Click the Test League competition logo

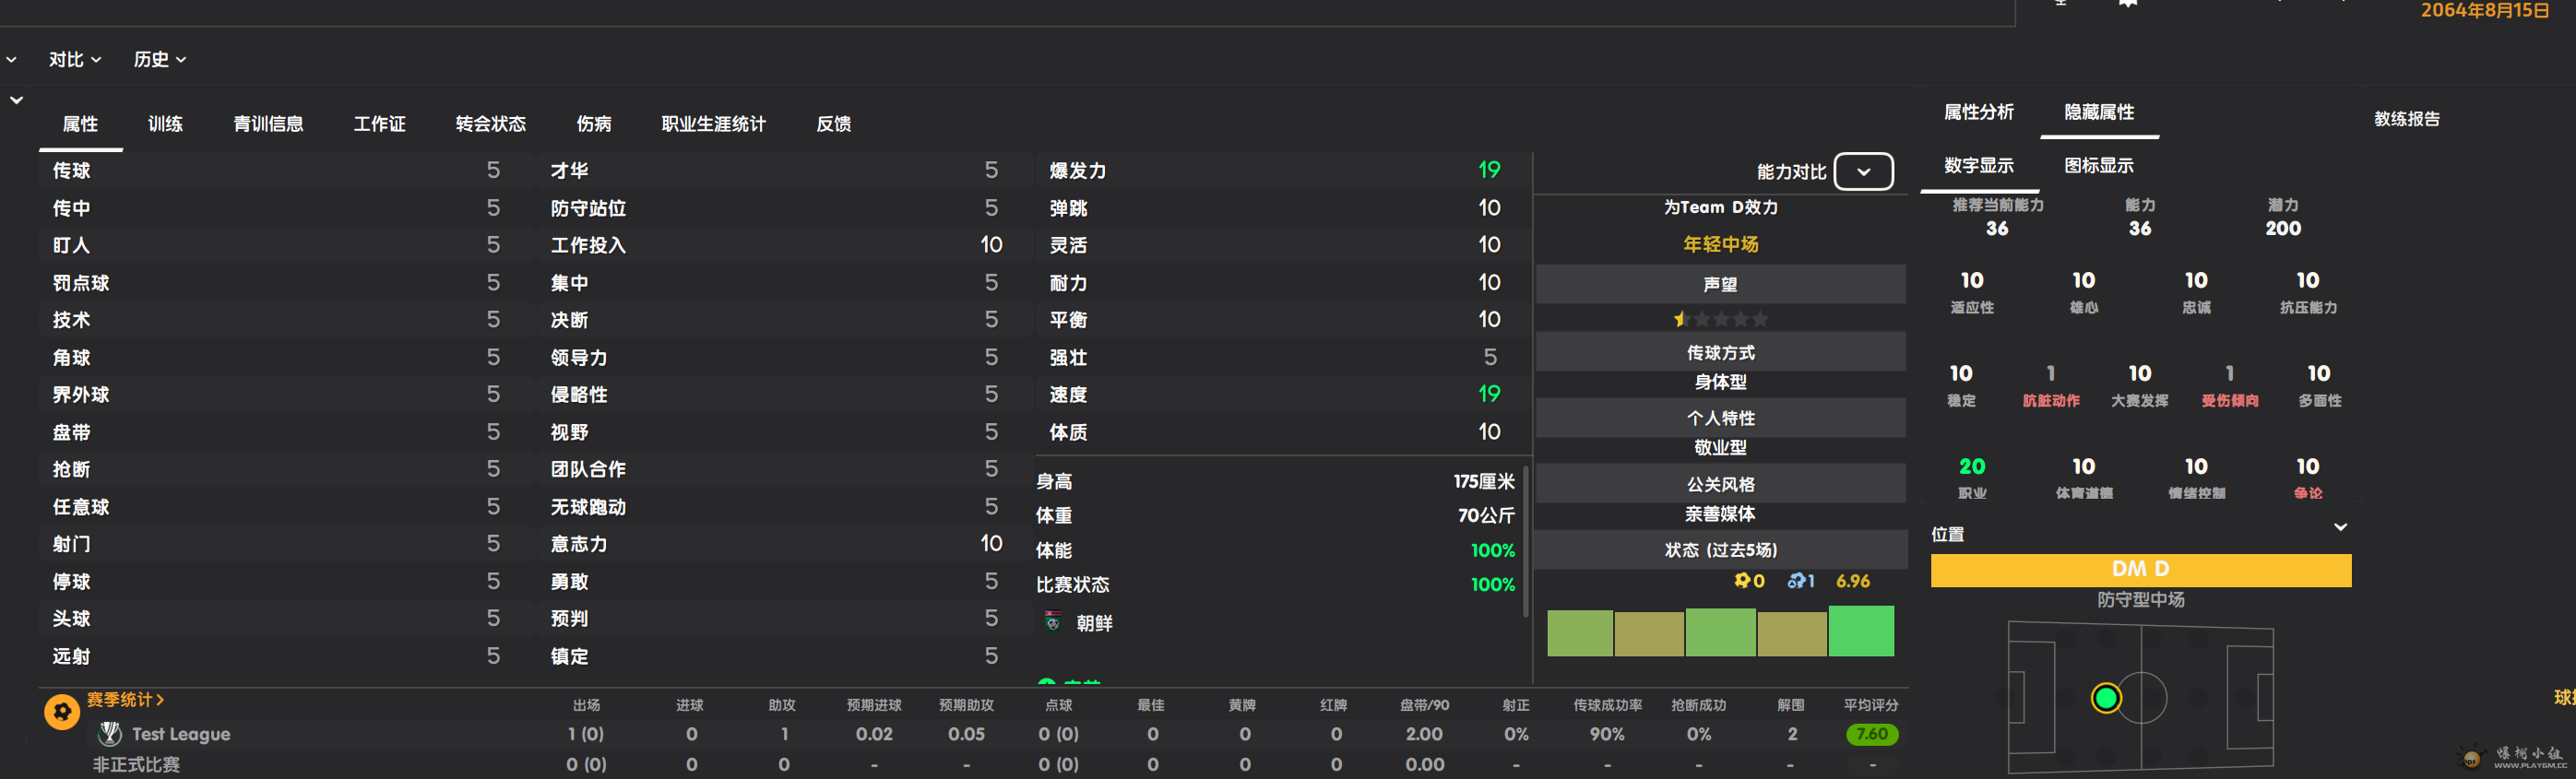click(110, 734)
